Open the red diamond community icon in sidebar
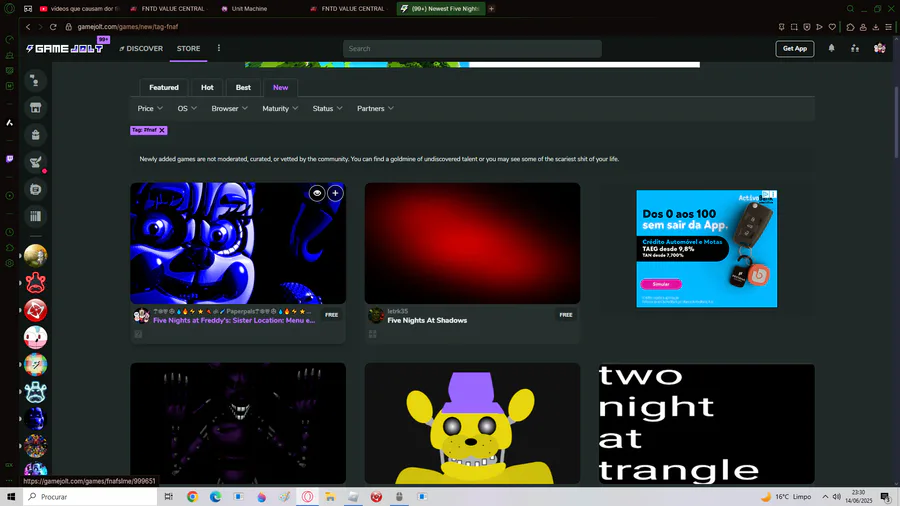 point(36,310)
